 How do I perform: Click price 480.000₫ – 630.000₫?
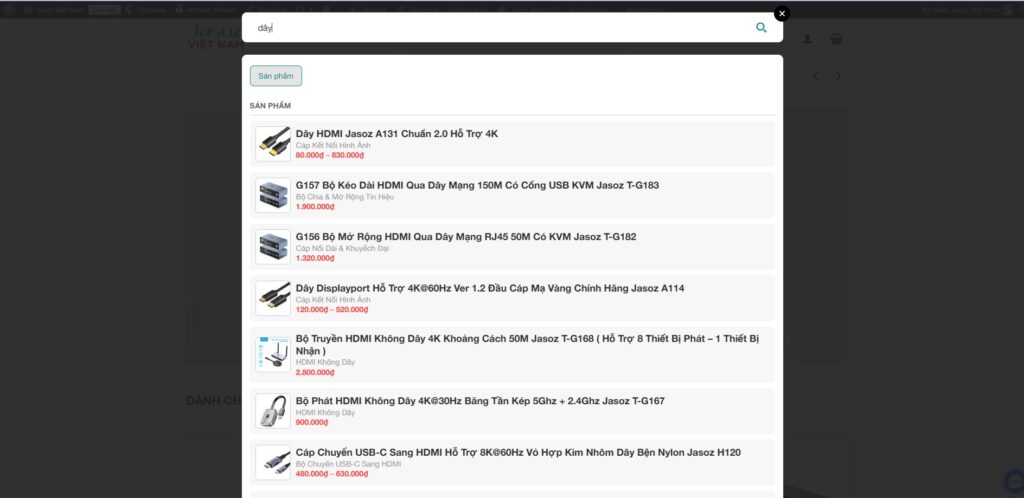click(x=332, y=474)
